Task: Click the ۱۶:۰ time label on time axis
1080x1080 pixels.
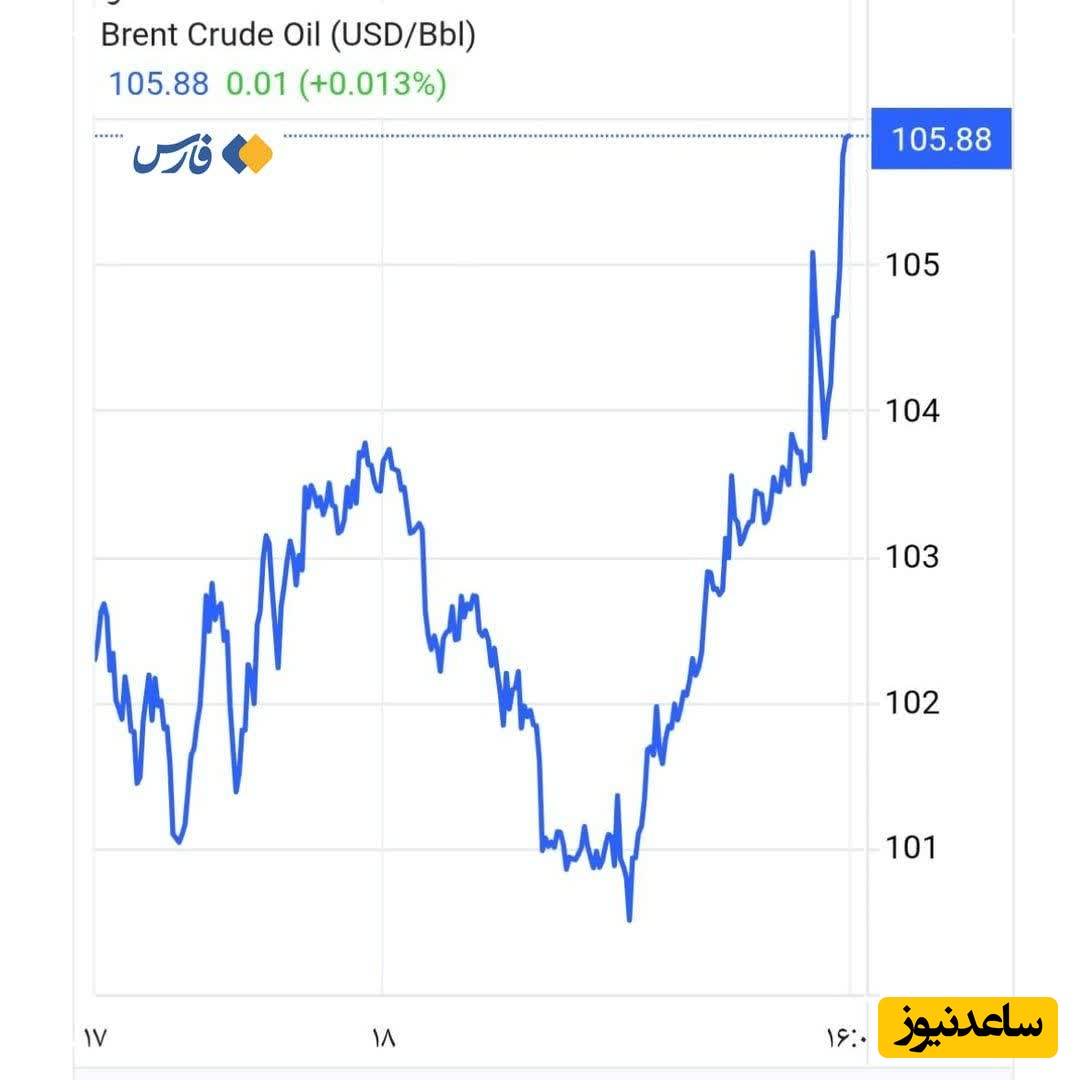Action: click(x=847, y=1038)
